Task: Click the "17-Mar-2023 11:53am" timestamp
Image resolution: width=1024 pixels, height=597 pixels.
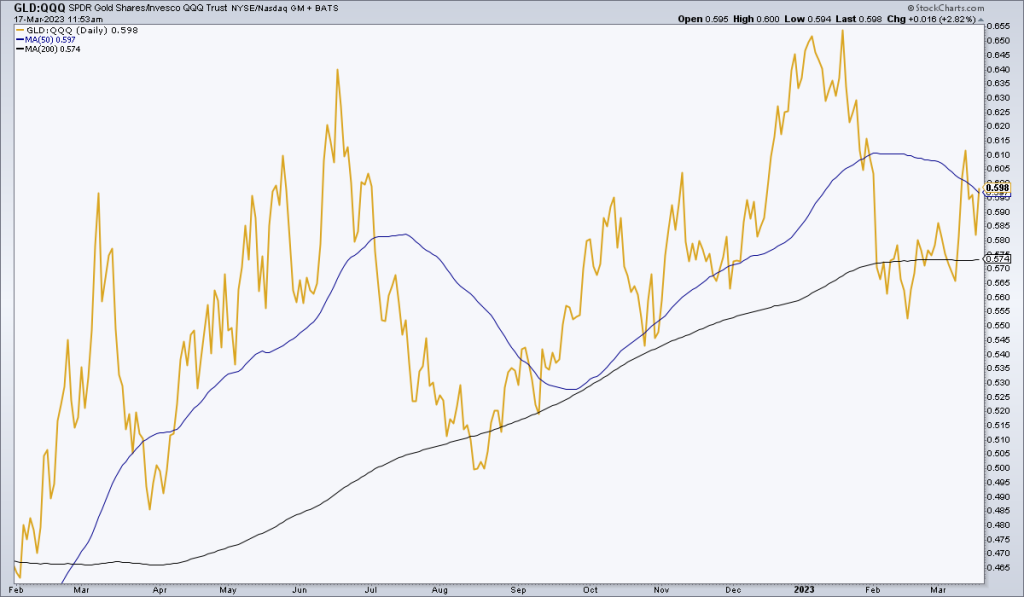Action: 58,20
